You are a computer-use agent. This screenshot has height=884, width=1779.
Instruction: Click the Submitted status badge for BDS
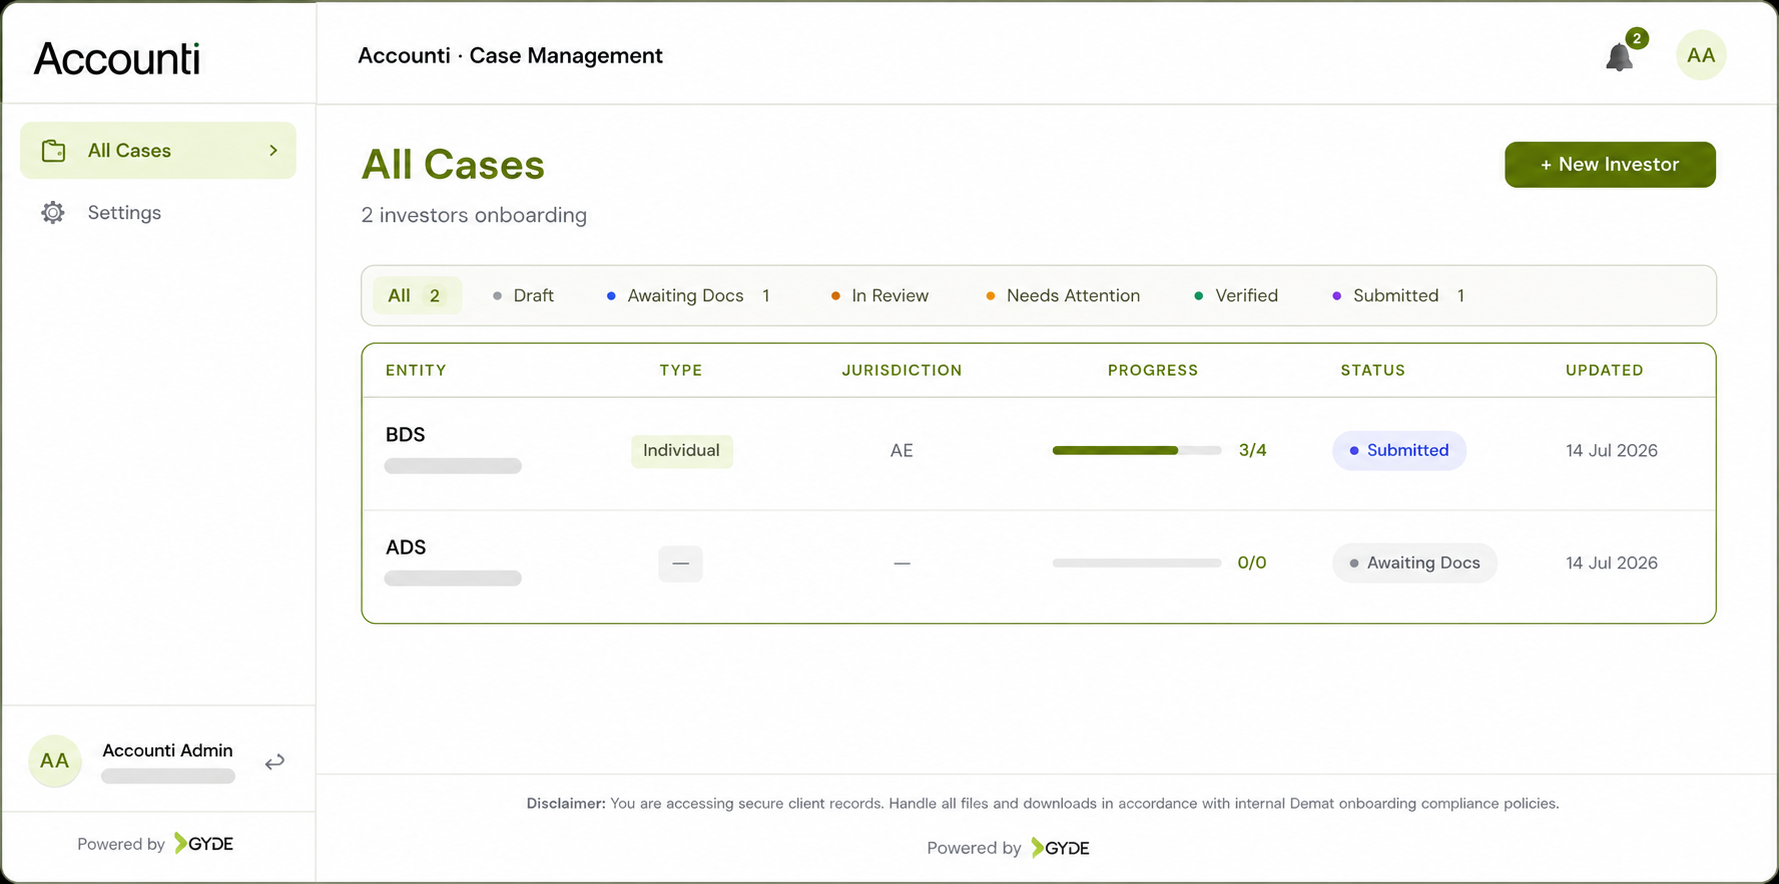point(1399,450)
